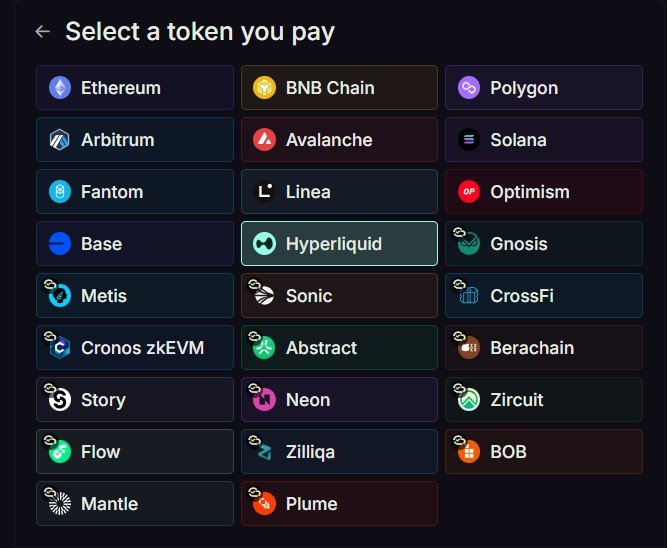Select Gnosis chain option
The image size is (667, 548).
[544, 243]
